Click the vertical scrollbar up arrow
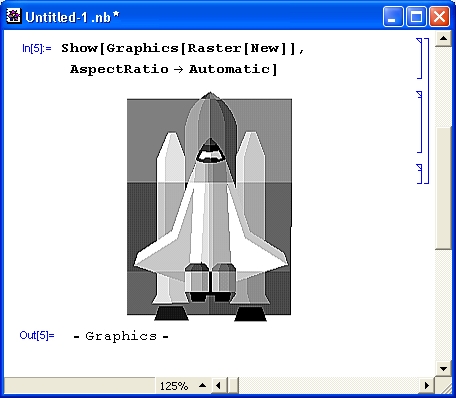Screen dimensions: 456x398 tap(443, 38)
